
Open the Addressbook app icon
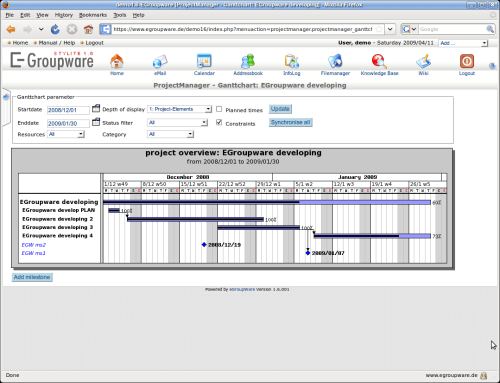coord(248,61)
